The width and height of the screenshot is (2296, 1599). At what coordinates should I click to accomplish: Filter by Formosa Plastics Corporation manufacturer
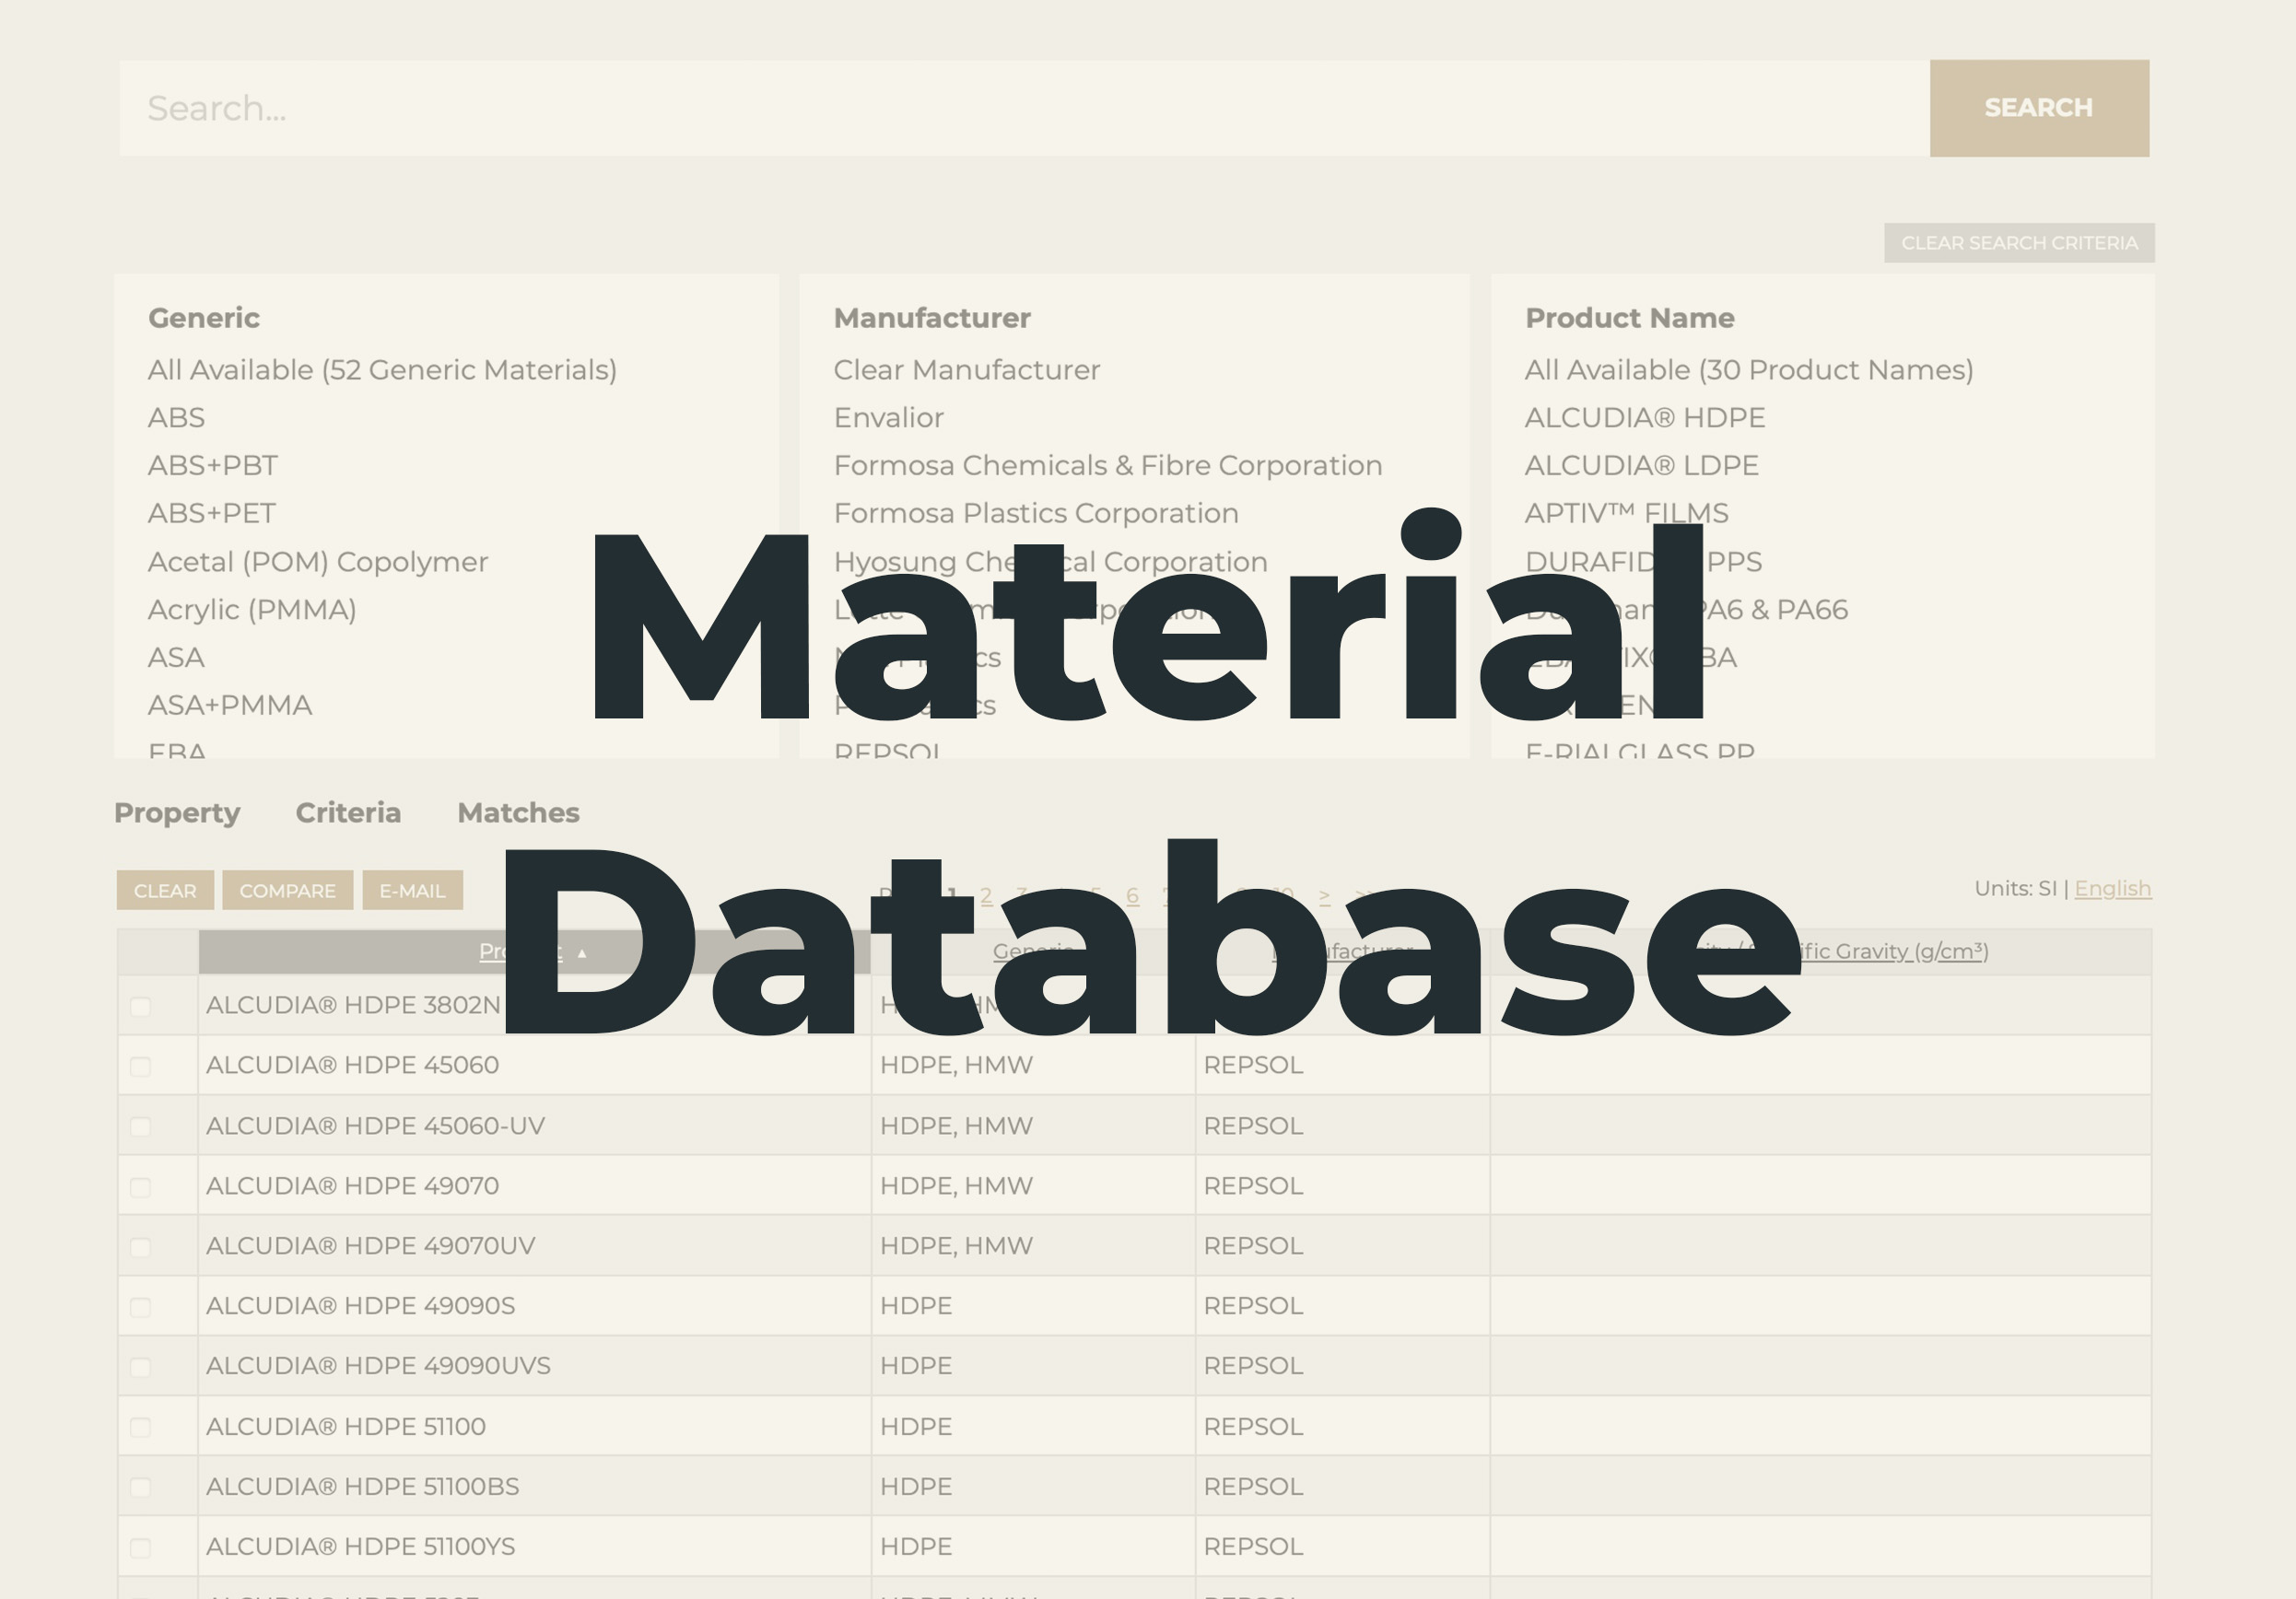[1035, 513]
